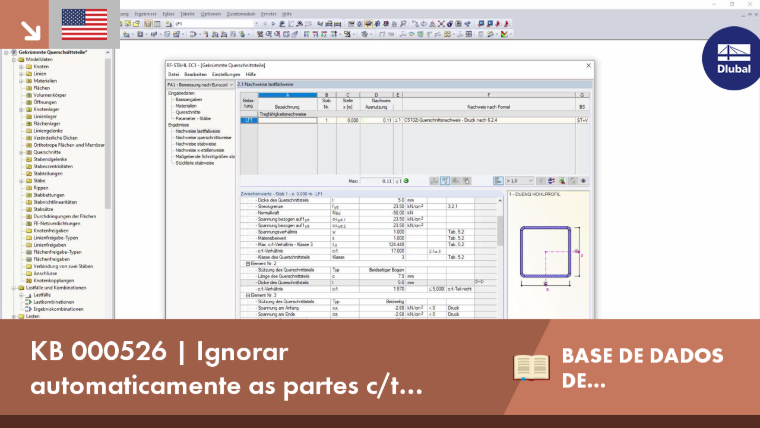Viewport: 760px width, 428px height.
Task: Click the orange arrow icon at top-left
Action: 31,30
